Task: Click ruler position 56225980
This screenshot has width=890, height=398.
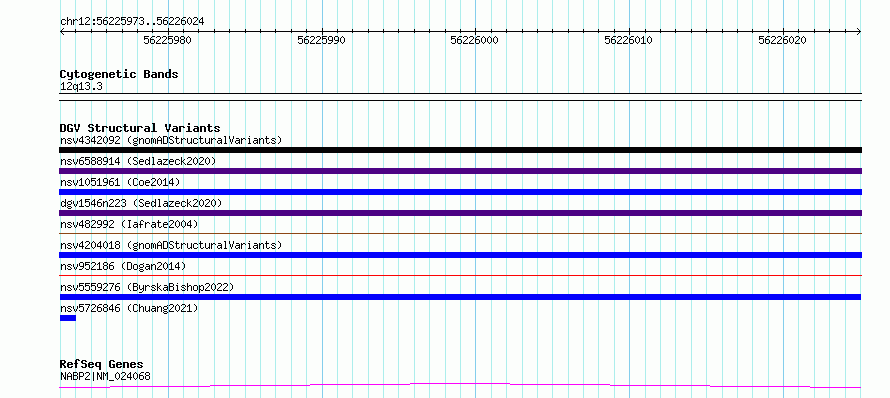Action: (167, 40)
